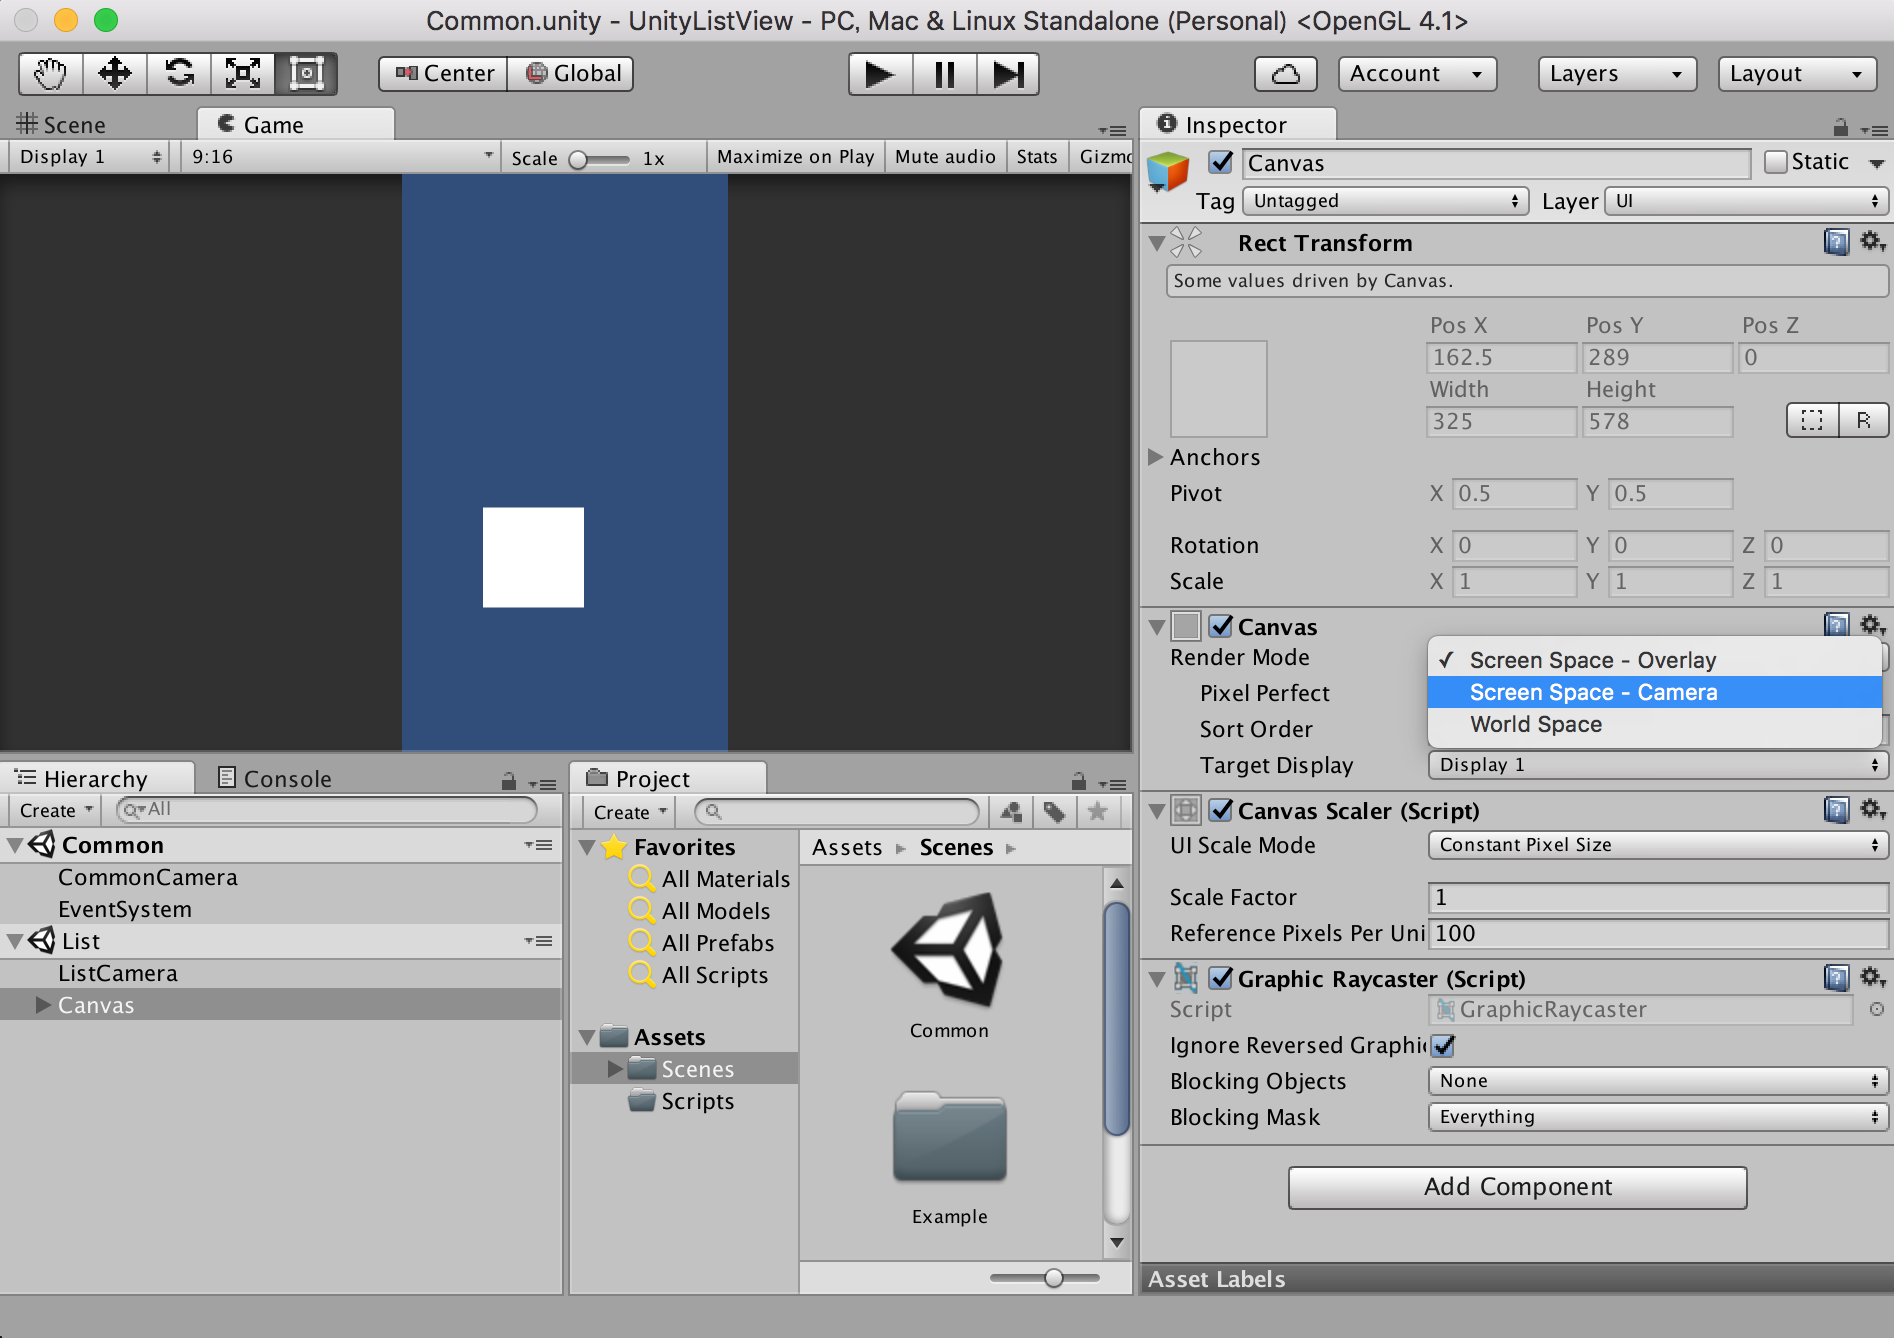Toggle the Canvas component enabled checkbox
The height and width of the screenshot is (1338, 1894).
(x=1221, y=626)
